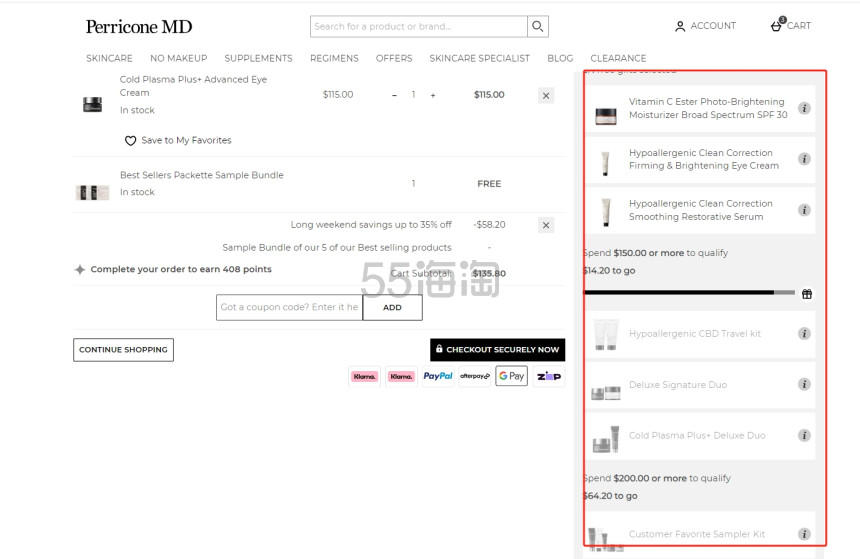
Task: Click the second Klarna payment icon
Action: coord(401,376)
